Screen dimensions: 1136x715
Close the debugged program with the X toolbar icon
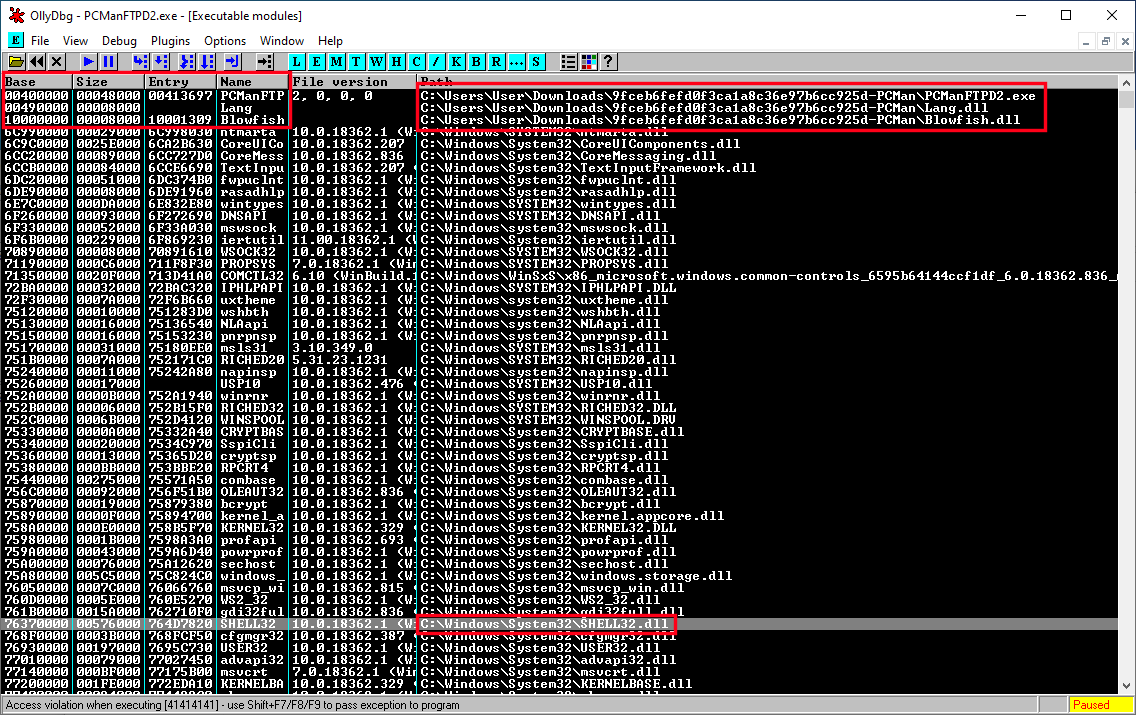[x=57, y=62]
